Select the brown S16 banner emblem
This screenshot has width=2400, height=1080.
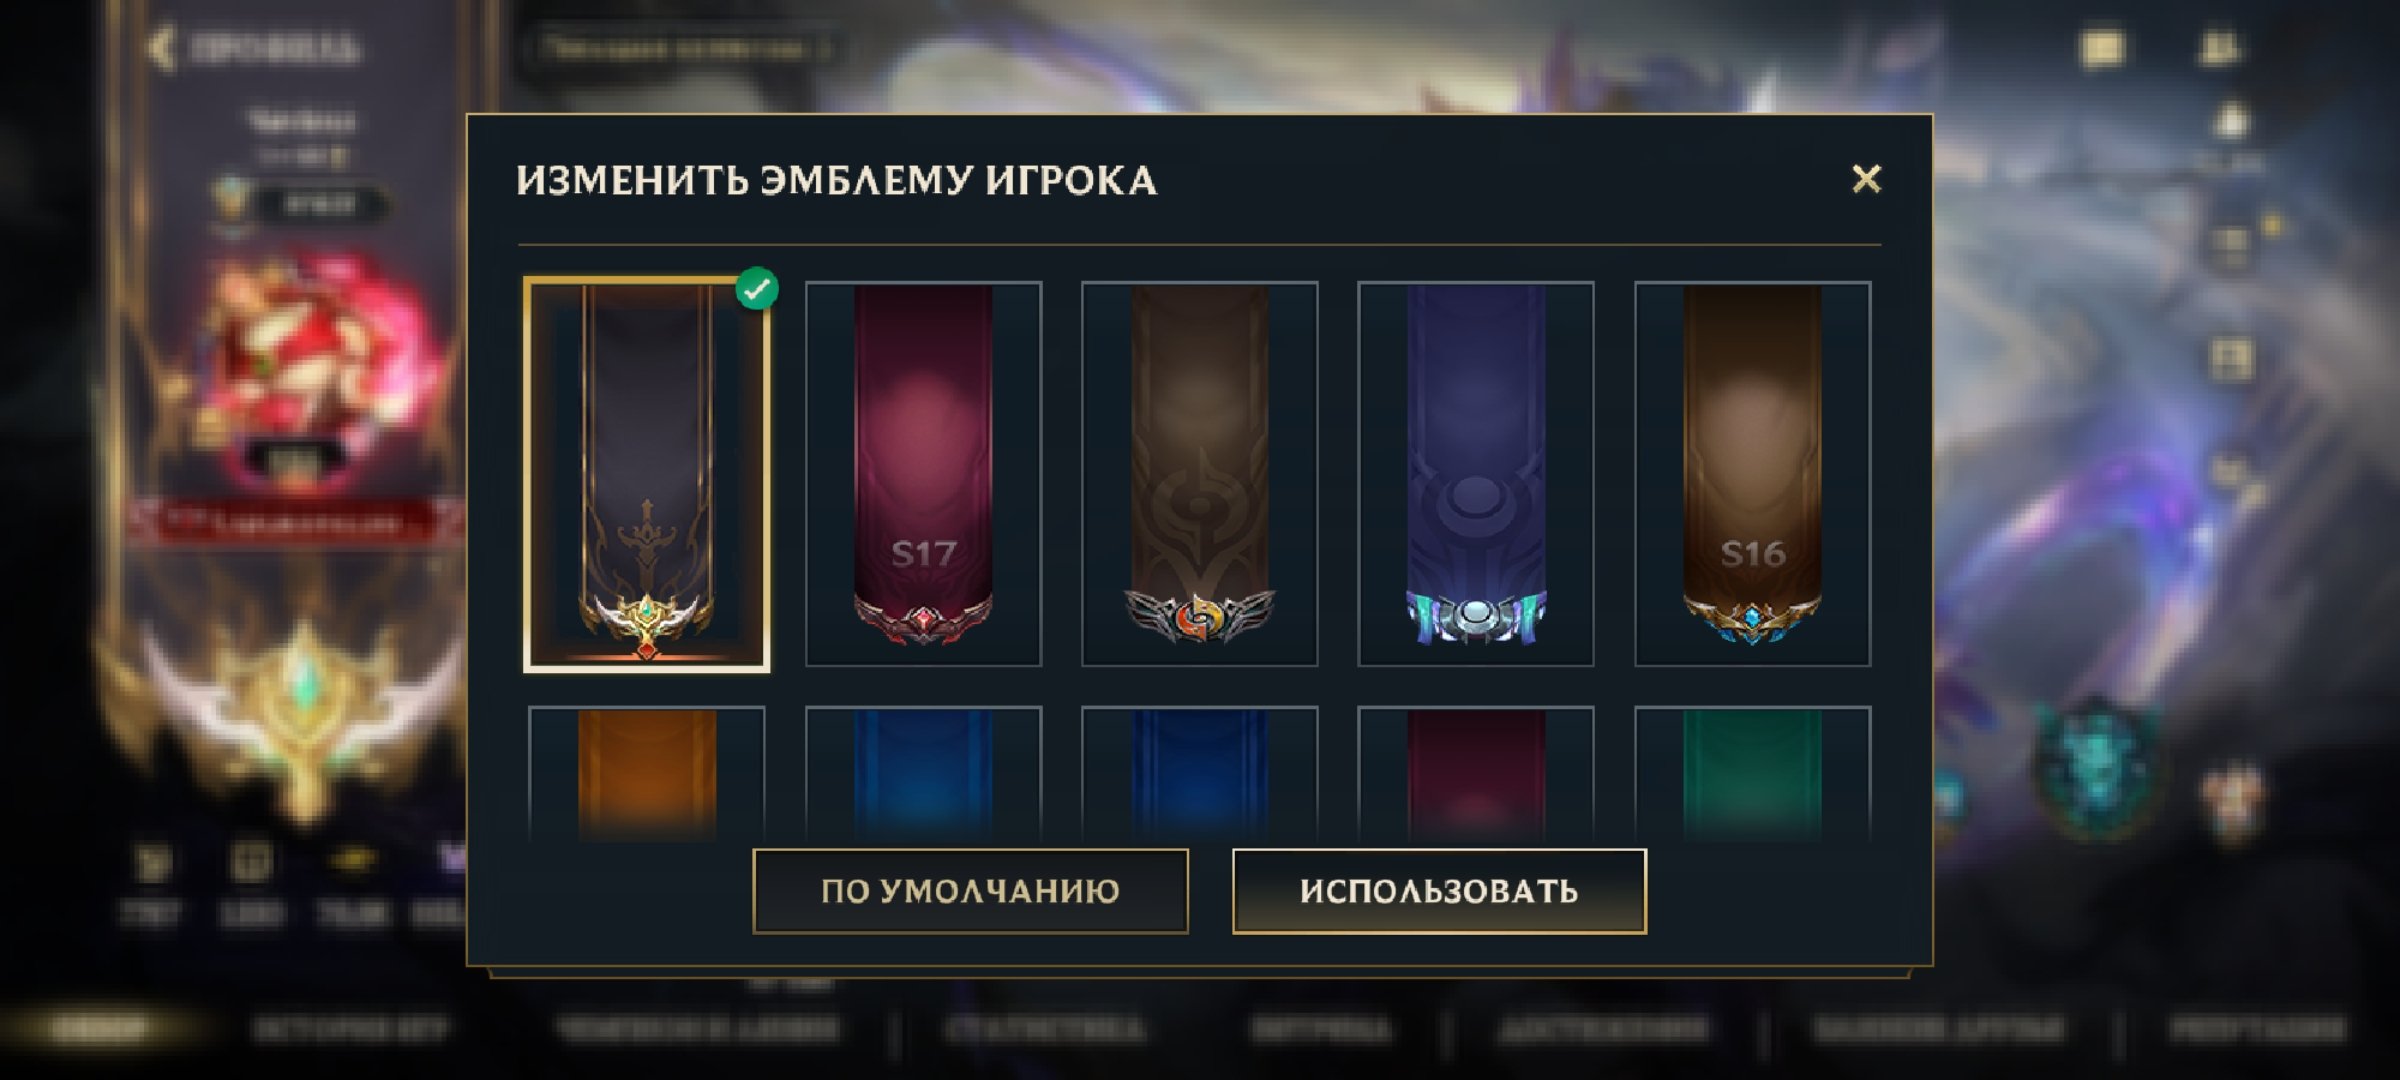[1752, 473]
